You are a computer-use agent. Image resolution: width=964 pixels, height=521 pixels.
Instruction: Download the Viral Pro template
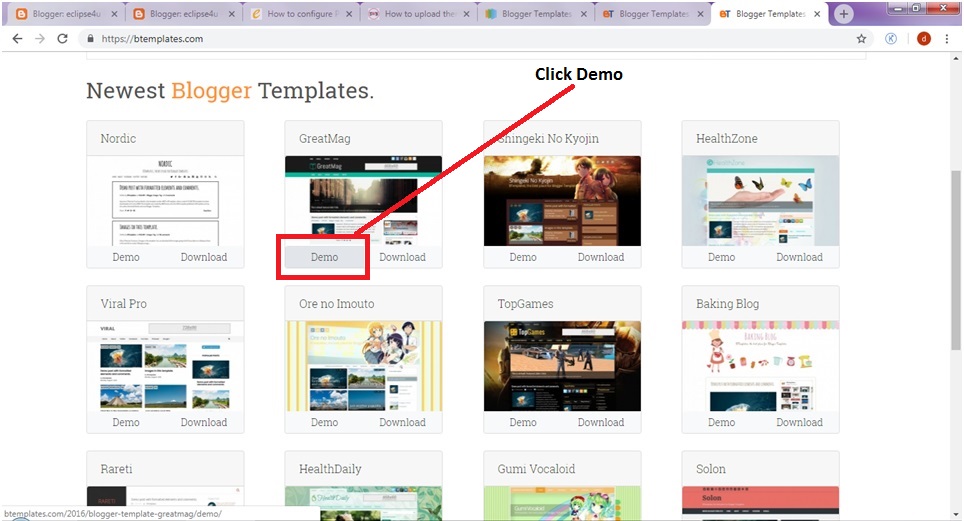[204, 423]
